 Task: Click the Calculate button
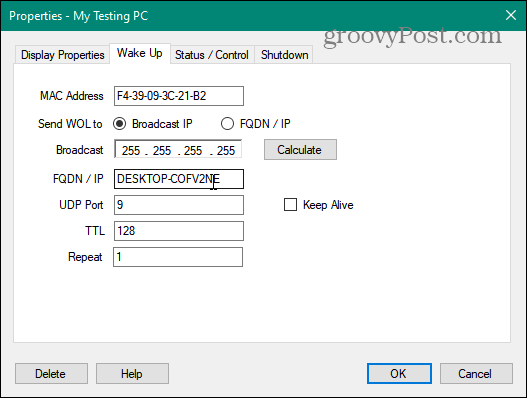pos(300,150)
